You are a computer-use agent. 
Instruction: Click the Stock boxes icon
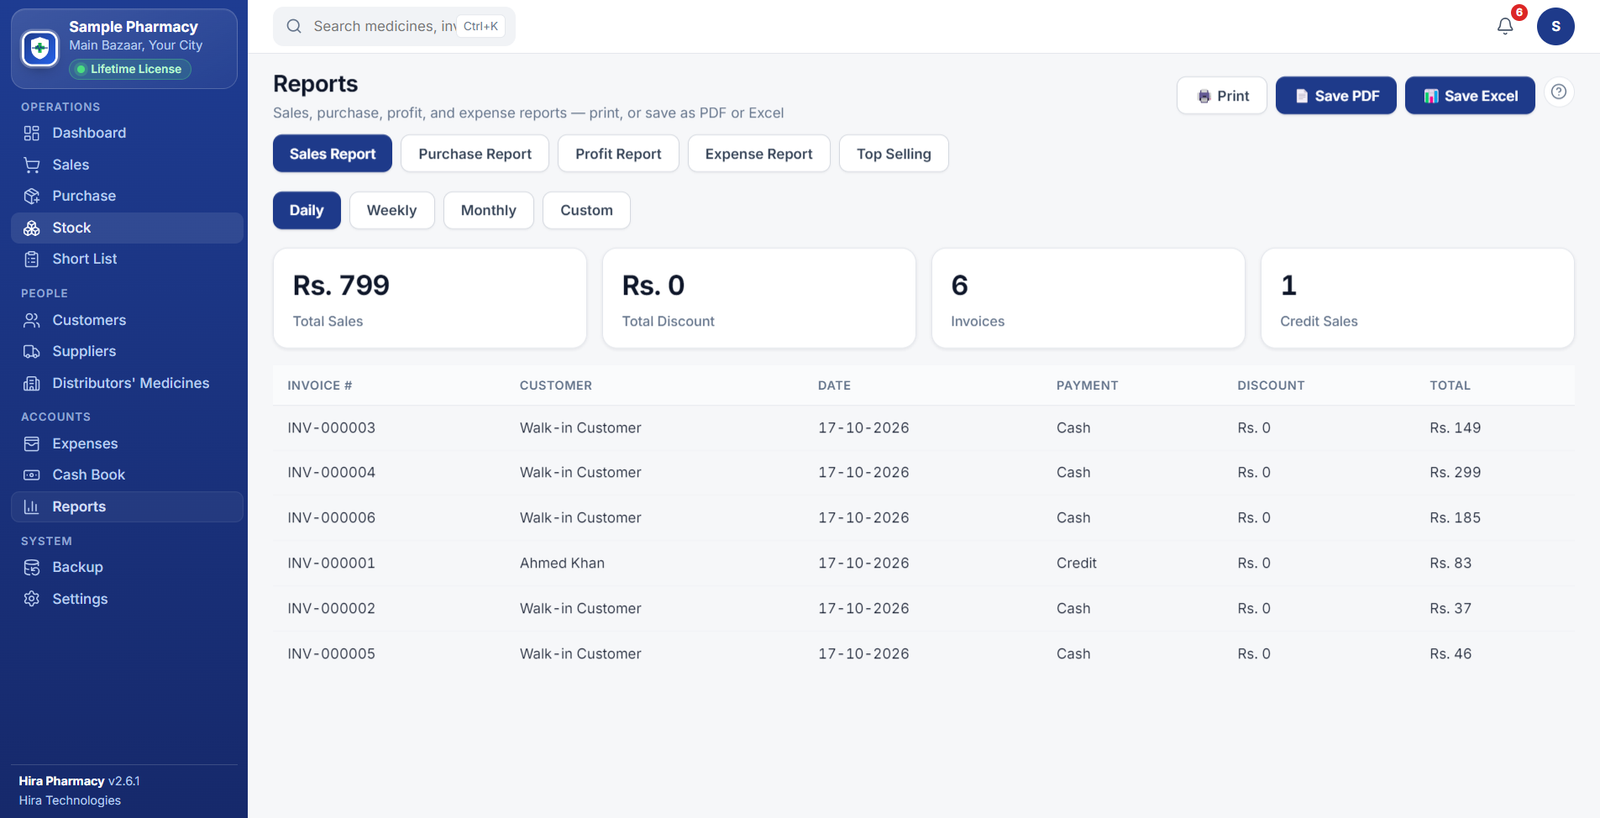32,228
